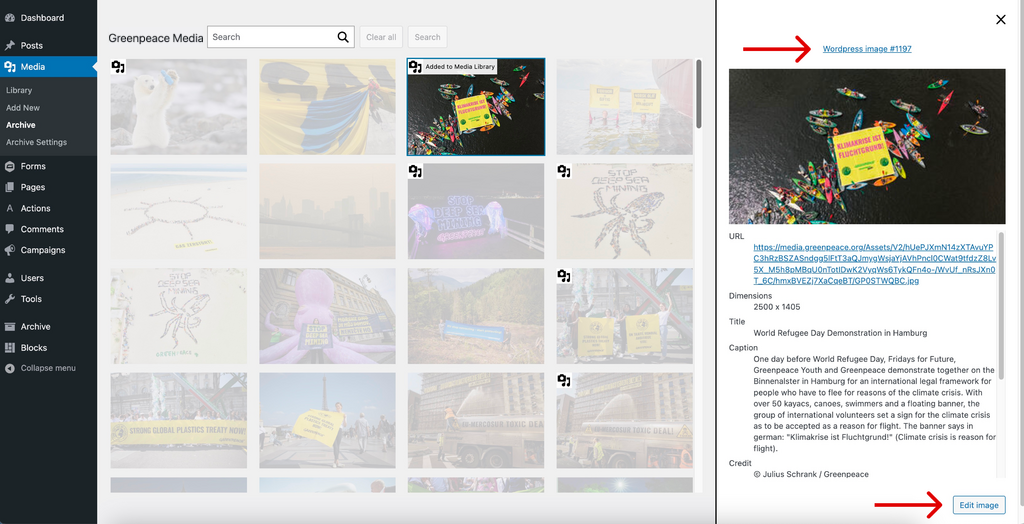Image resolution: width=1024 pixels, height=524 pixels.
Task: Select the sand octopus drawing with library badge
Action: click(625, 212)
